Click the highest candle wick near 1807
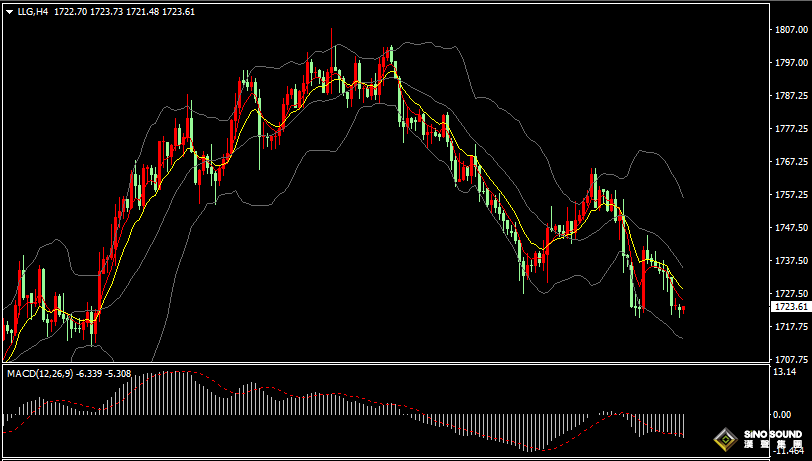Image resolution: width=812 pixels, height=461 pixels. [333, 35]
